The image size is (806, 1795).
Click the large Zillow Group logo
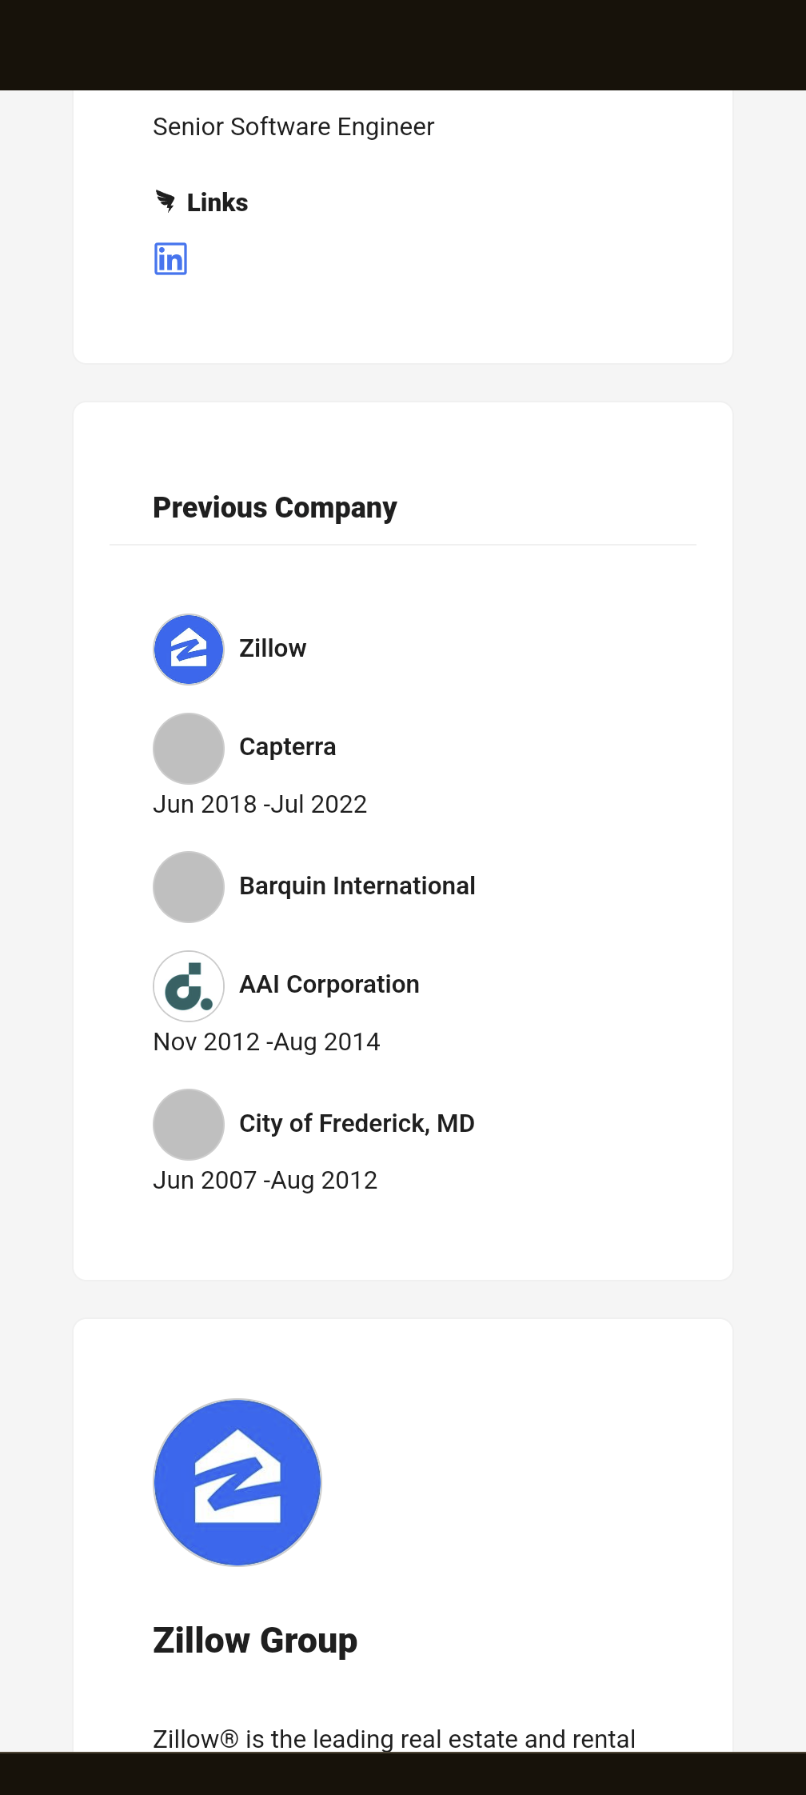237,1482
